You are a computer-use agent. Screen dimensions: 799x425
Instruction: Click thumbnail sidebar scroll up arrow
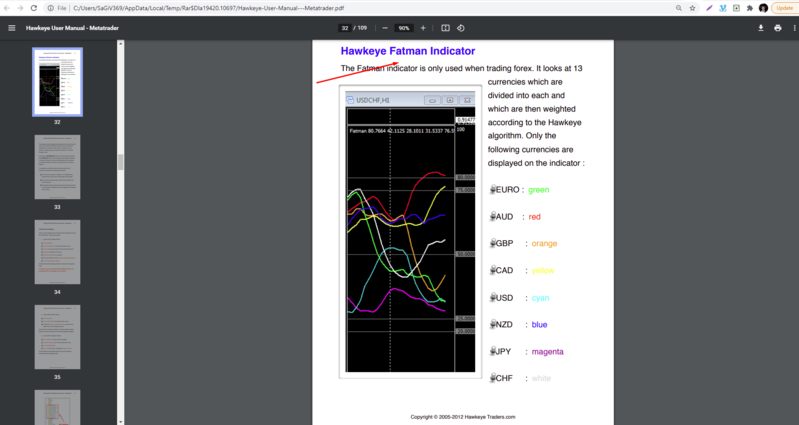[x=121, y=44]
